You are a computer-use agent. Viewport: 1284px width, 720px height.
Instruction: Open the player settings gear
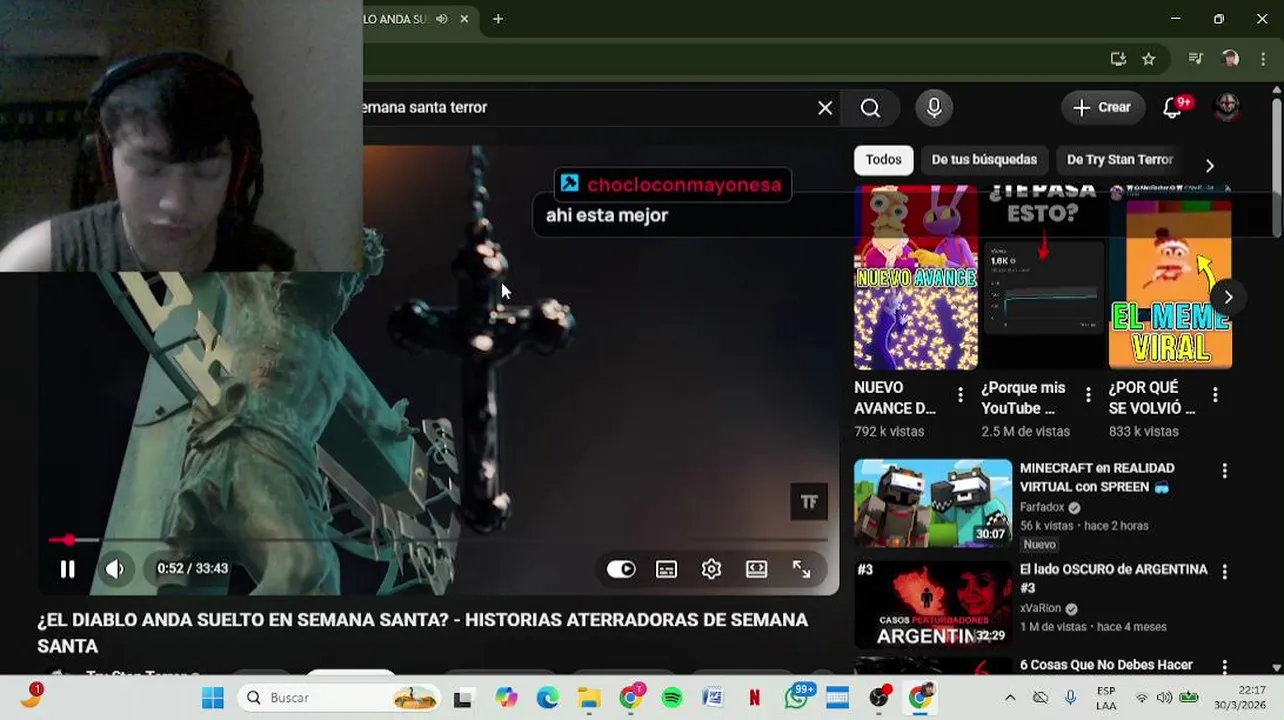(x=711, y=569)
